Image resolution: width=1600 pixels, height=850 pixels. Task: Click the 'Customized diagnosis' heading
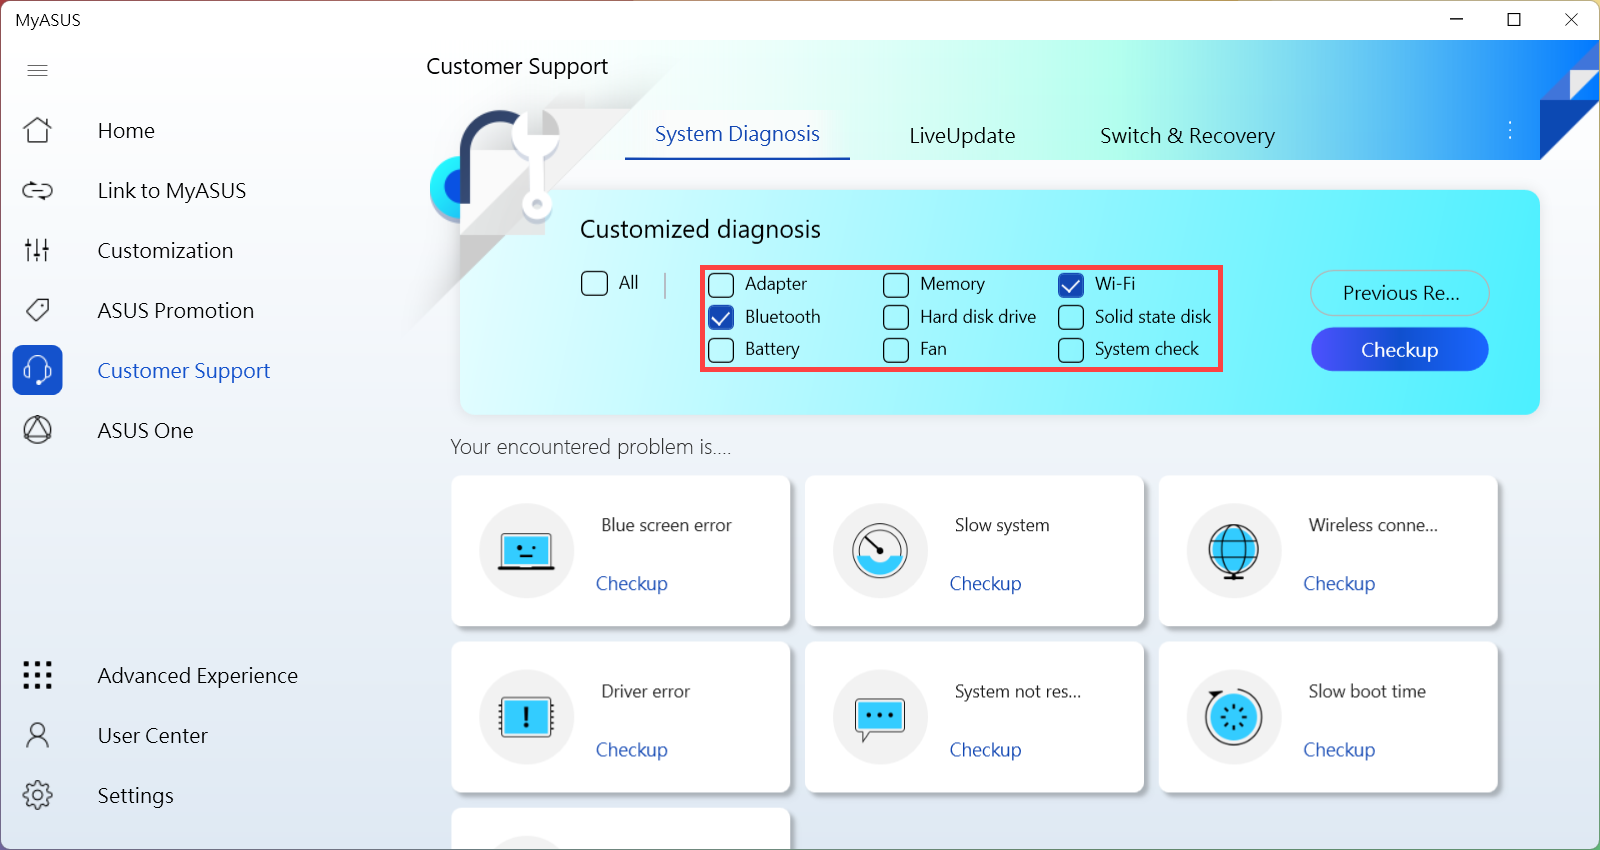(700, 229)
